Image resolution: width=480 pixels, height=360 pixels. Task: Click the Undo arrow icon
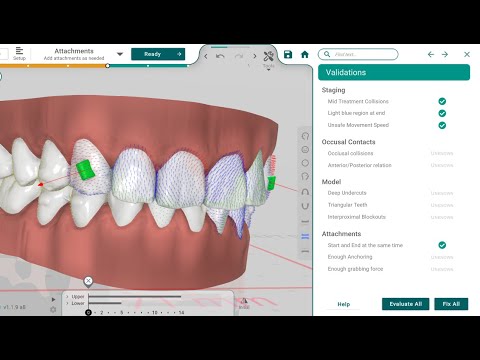[x=220, y=56]
